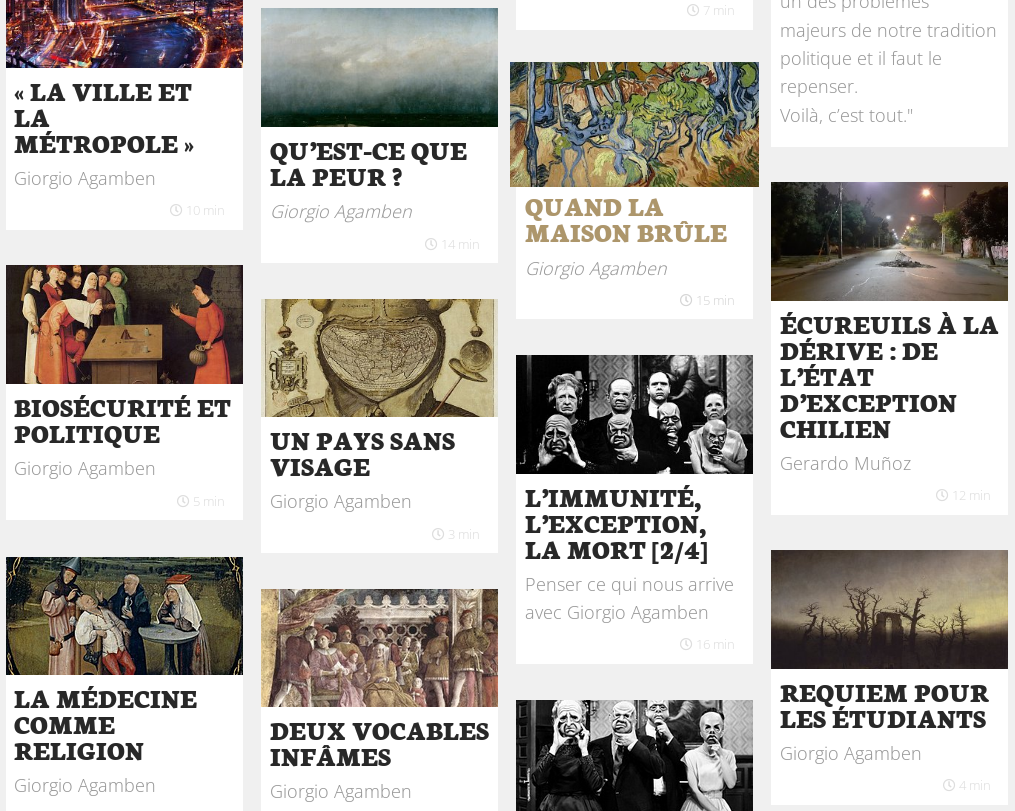Click clock icon beside 3 min
1015x811 pixels.
[x=438, y=534]
